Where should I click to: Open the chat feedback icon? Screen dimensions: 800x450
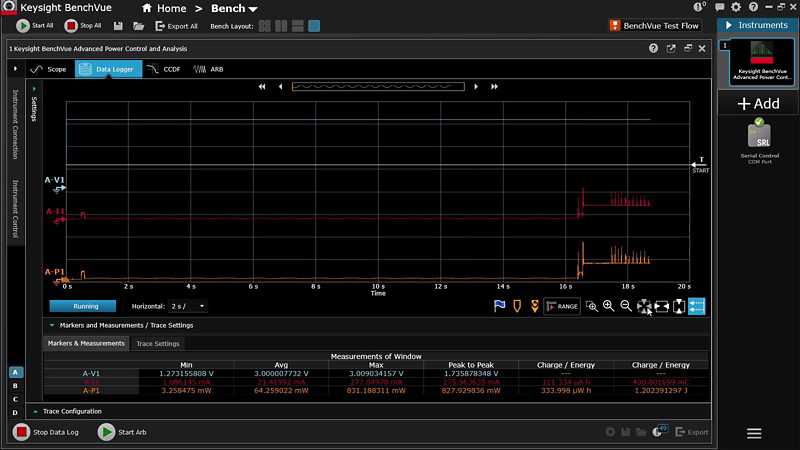tap(719, 7)
